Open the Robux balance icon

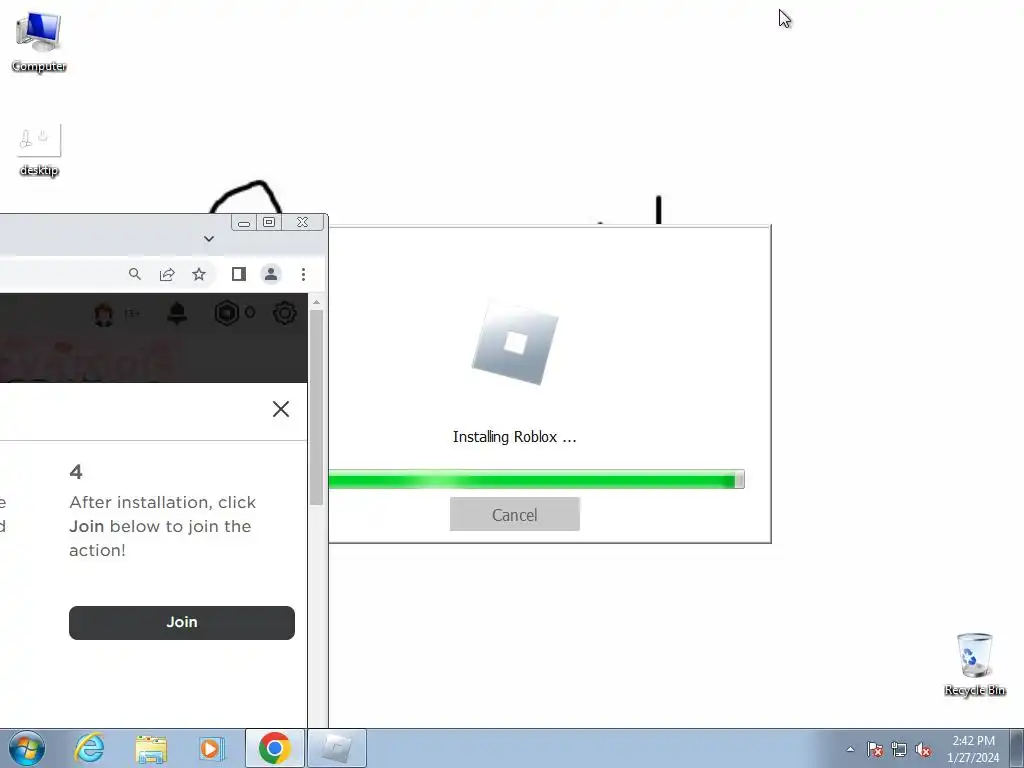coord(227,313)
